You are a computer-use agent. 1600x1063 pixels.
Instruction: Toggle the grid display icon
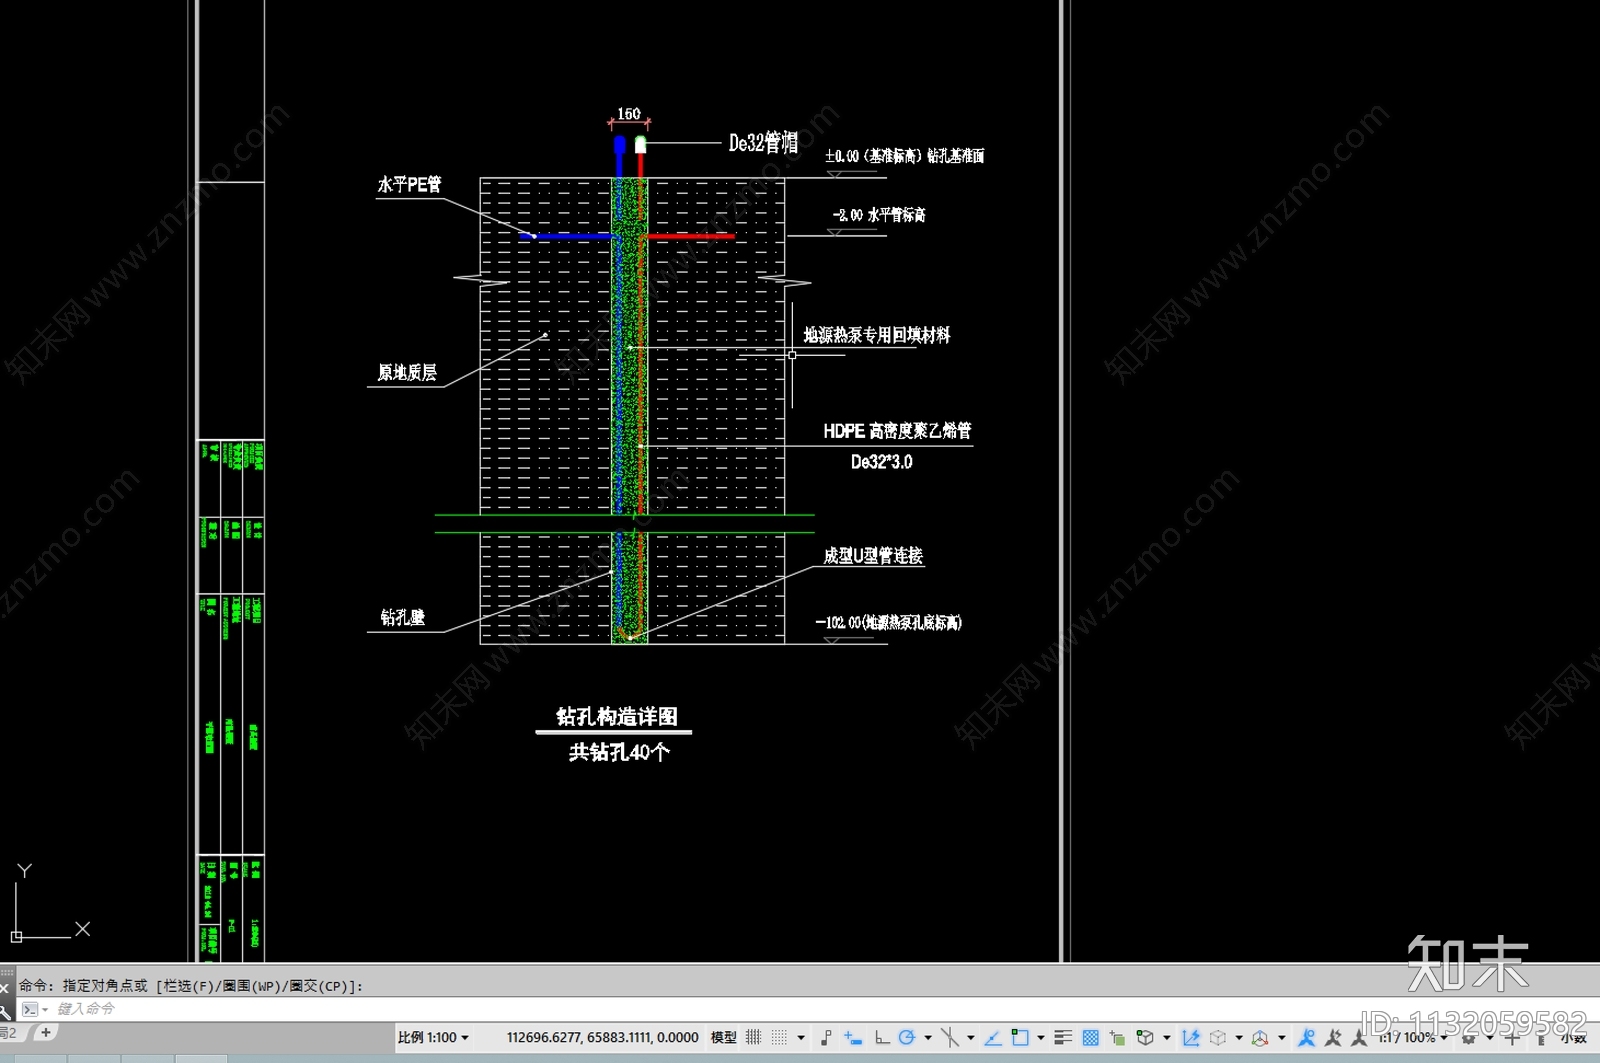tap(753, 1037)
